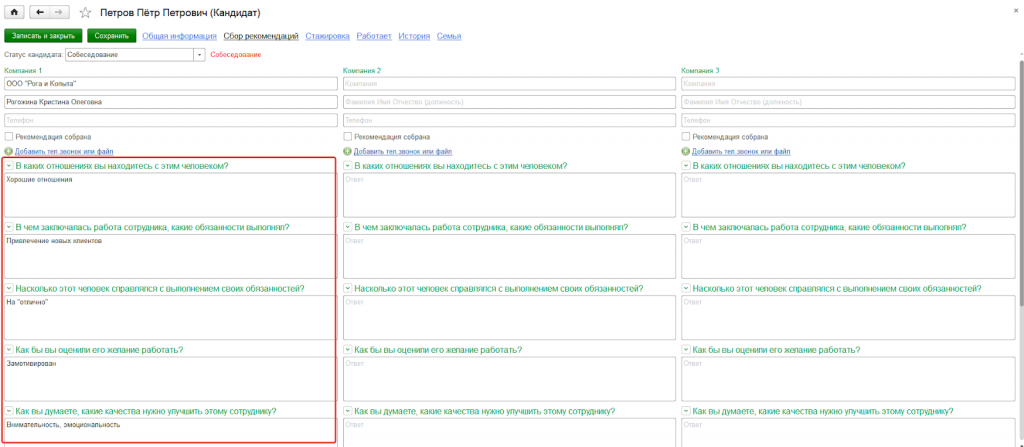Image resolution: width=1024 pixels, height=447 pixels.
Task: Tick Рекомендация собрана for Компания 3
Action: pyautogui.click(x=686, y=137)
